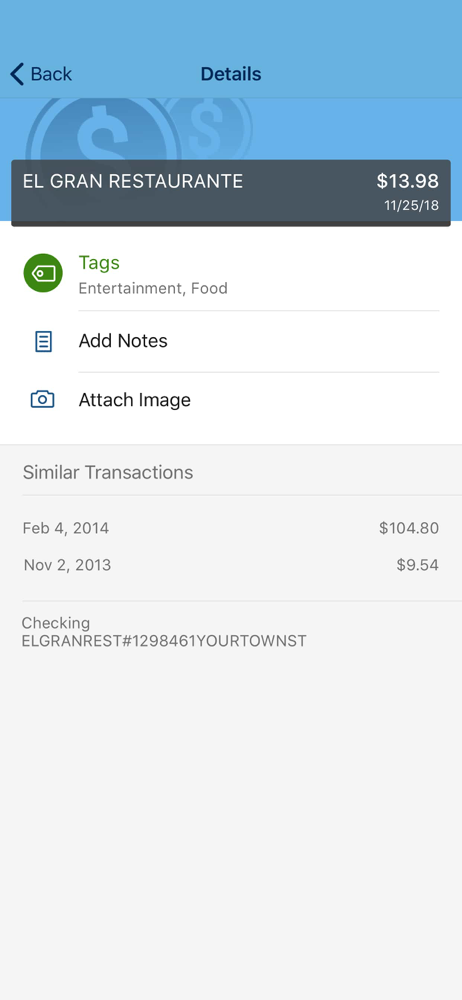462x1000 pixels.
Task: Select the Attach Image option
Action: tap(231, 400)
